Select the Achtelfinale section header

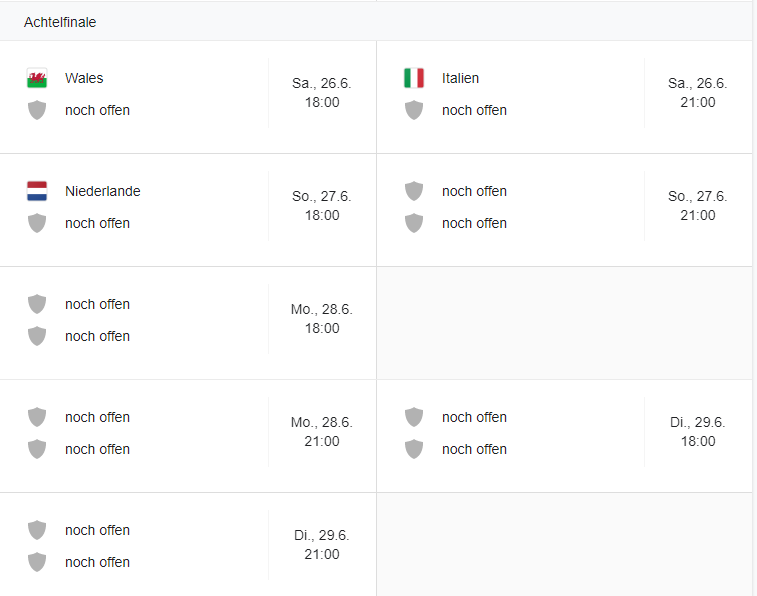60,22
